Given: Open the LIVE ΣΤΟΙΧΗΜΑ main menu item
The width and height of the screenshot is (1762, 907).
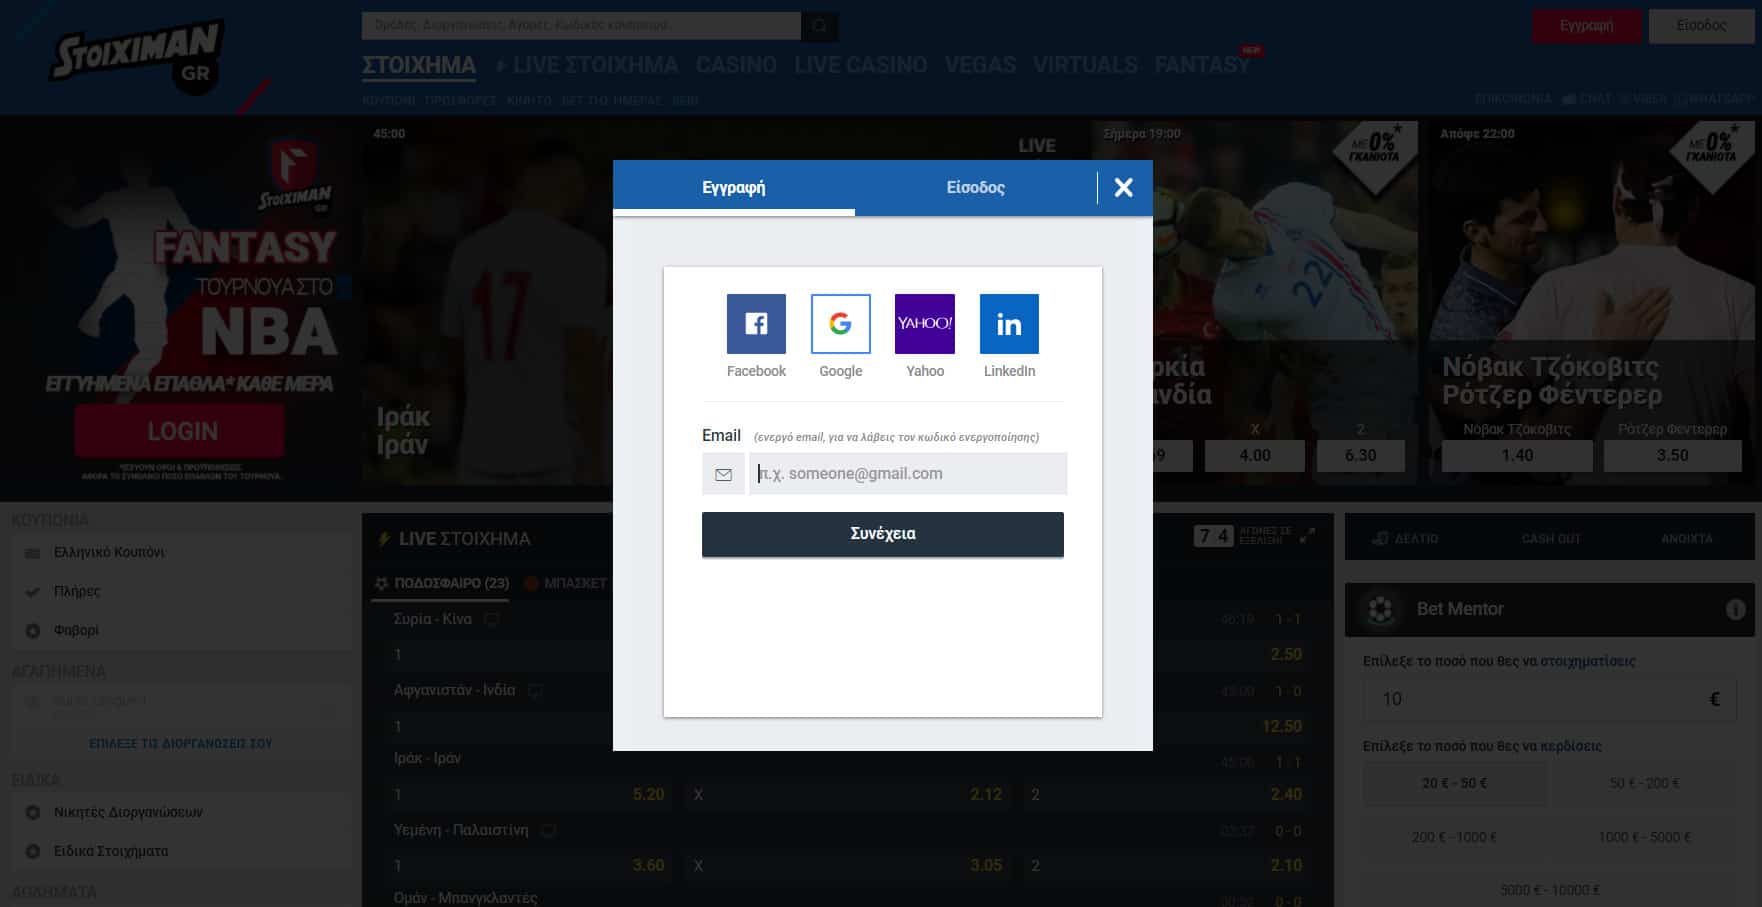Looking at the screenshot, I should pyautogui.click(x=587, y=66).
